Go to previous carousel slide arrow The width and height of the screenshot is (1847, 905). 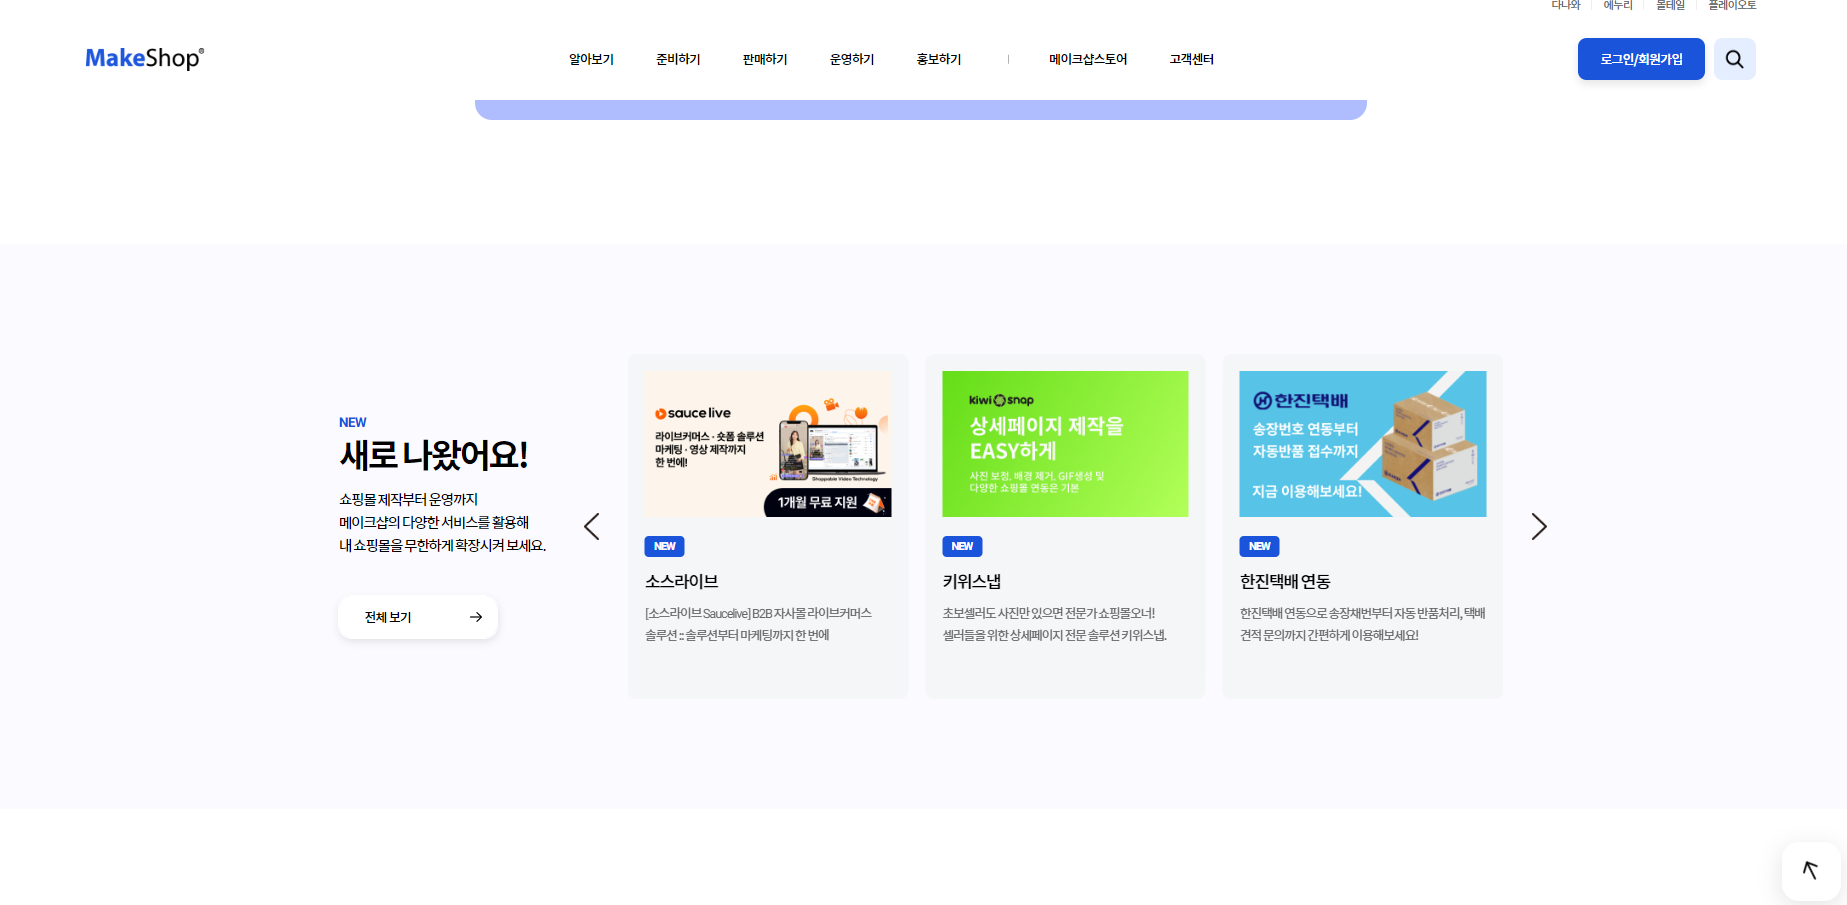[592, 526]
